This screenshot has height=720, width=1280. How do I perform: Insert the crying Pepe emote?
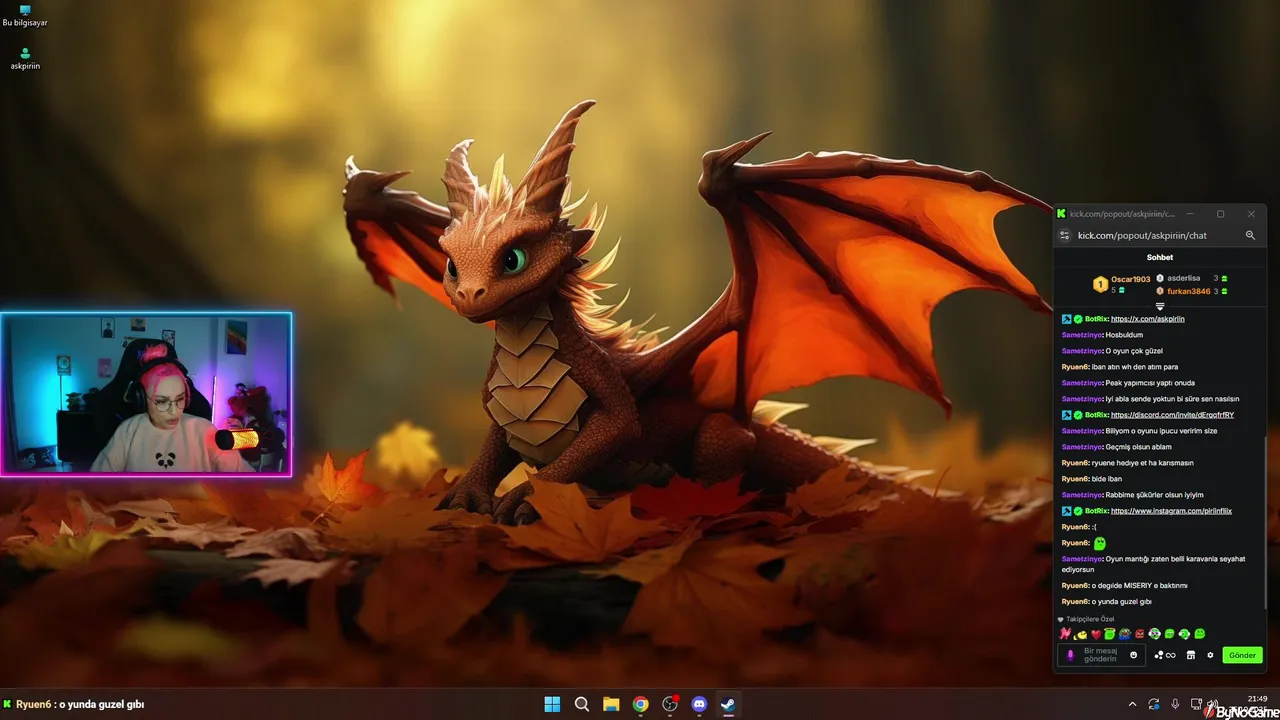point(1125,634)
